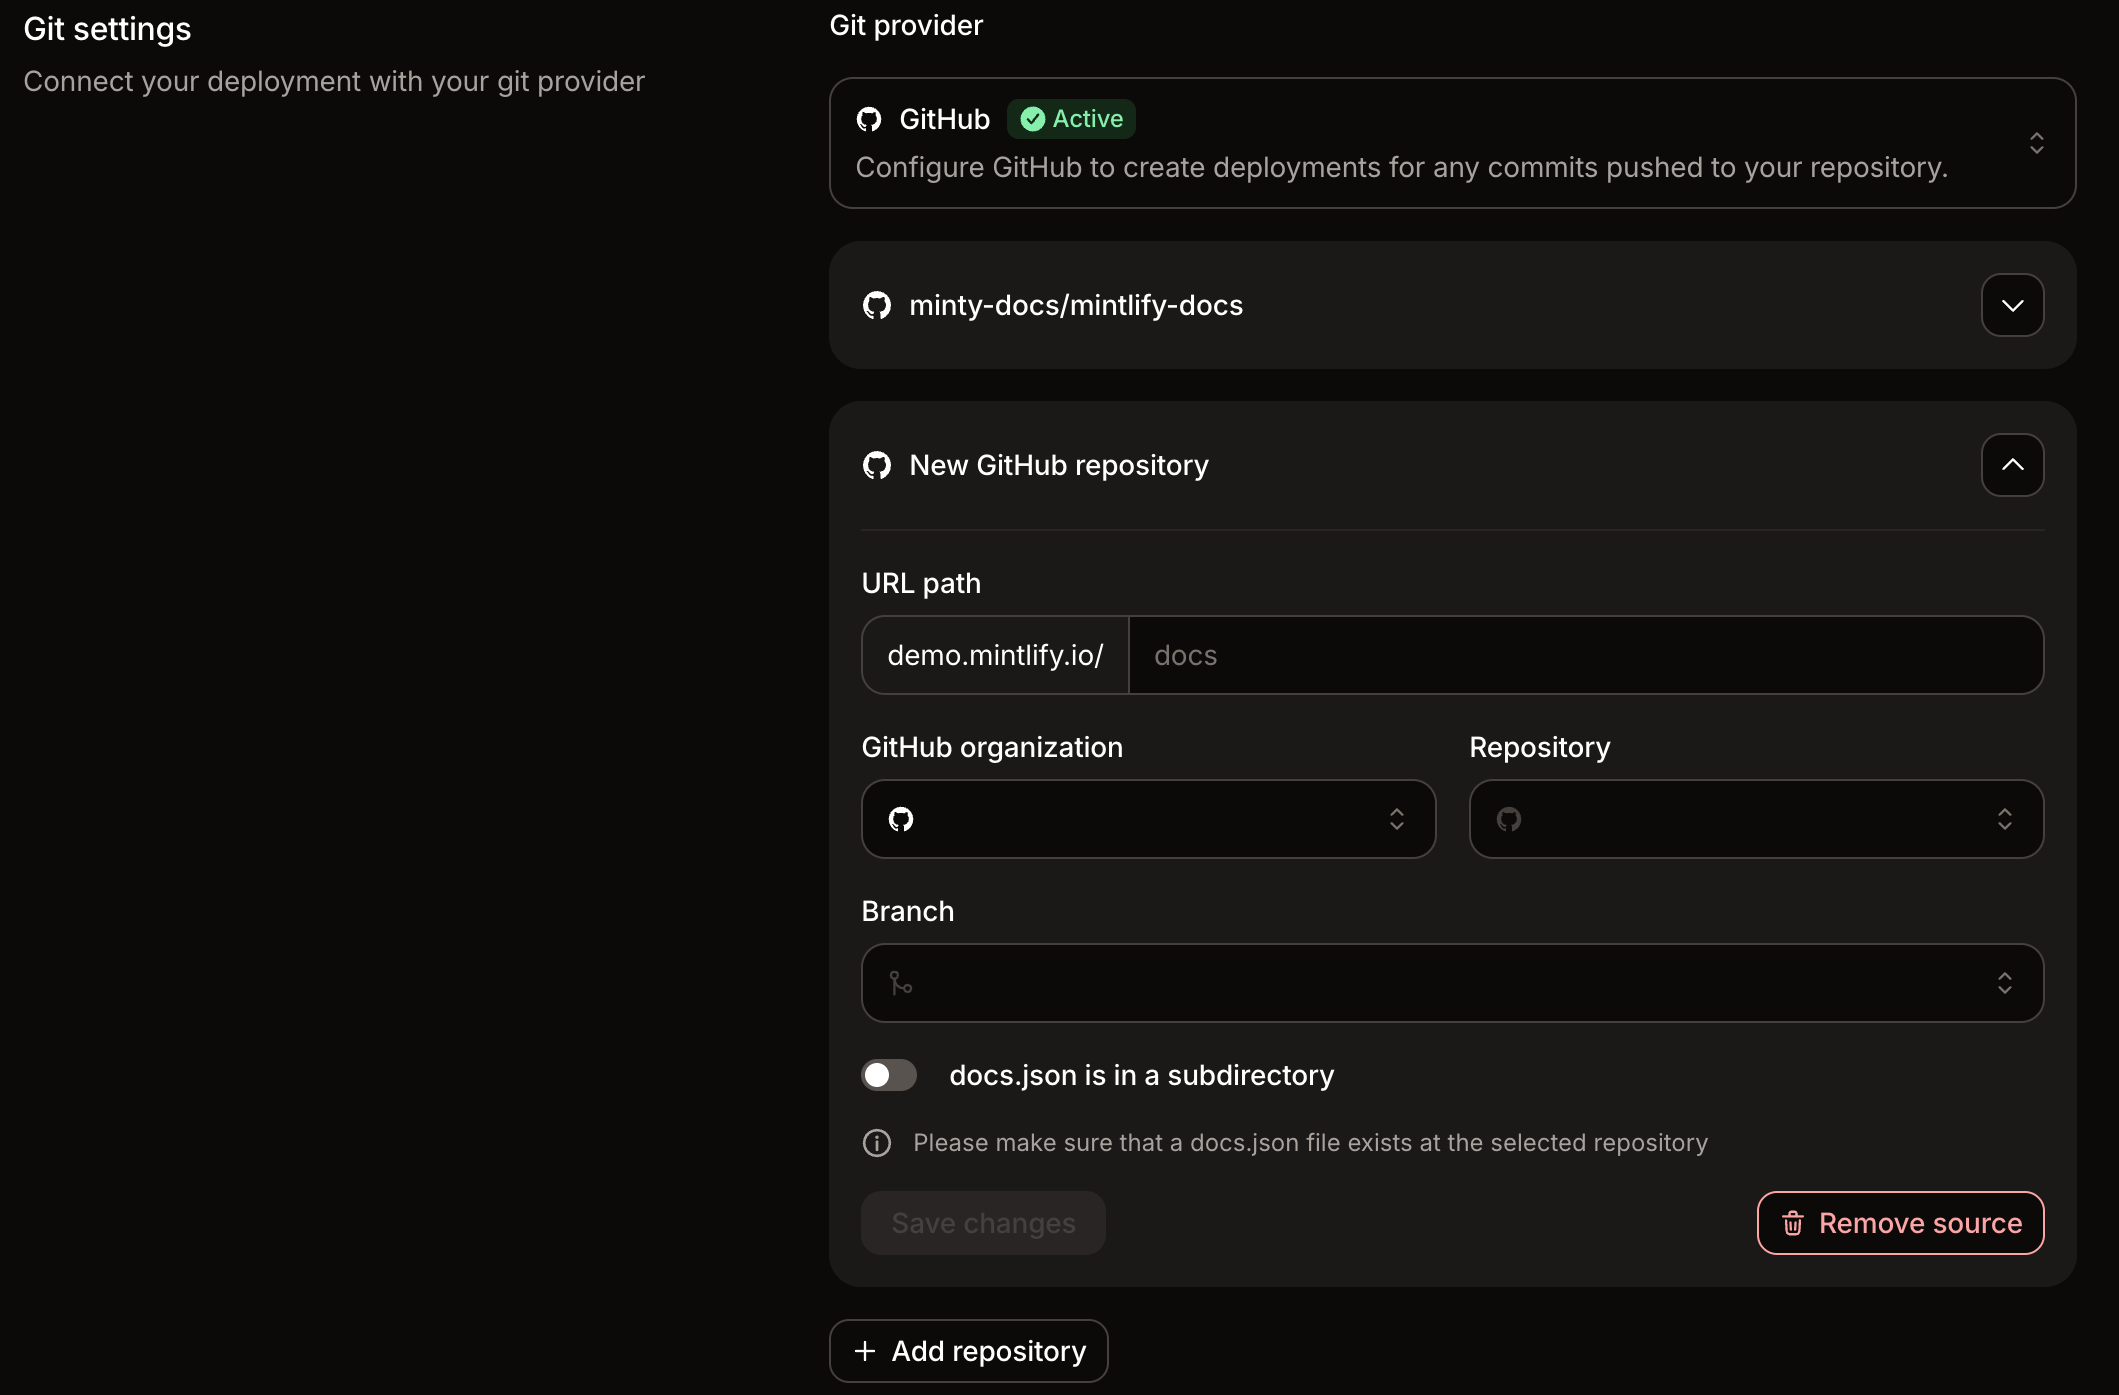Click the docs.json file exists notice text
2119x1395 pixels.
[x=1310, y=1143]
